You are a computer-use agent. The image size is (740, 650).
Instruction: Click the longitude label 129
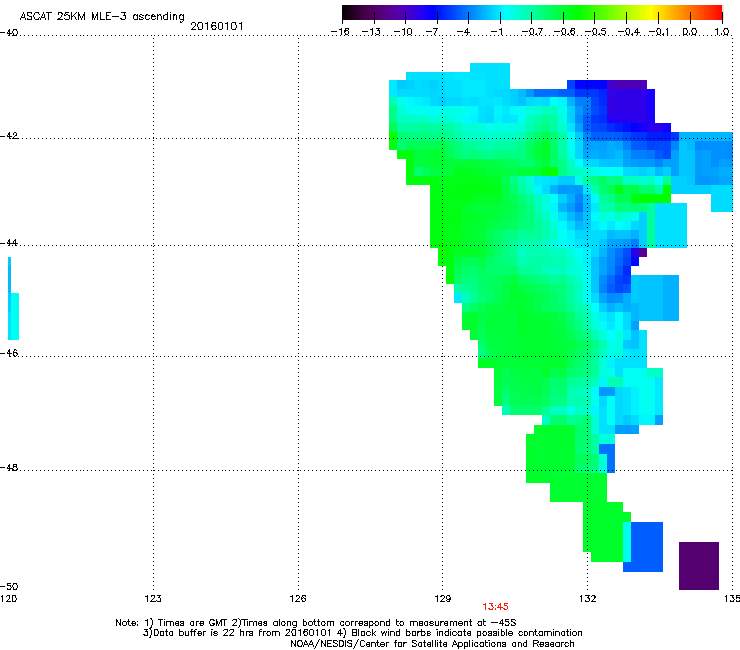click(x=443, y=599)
